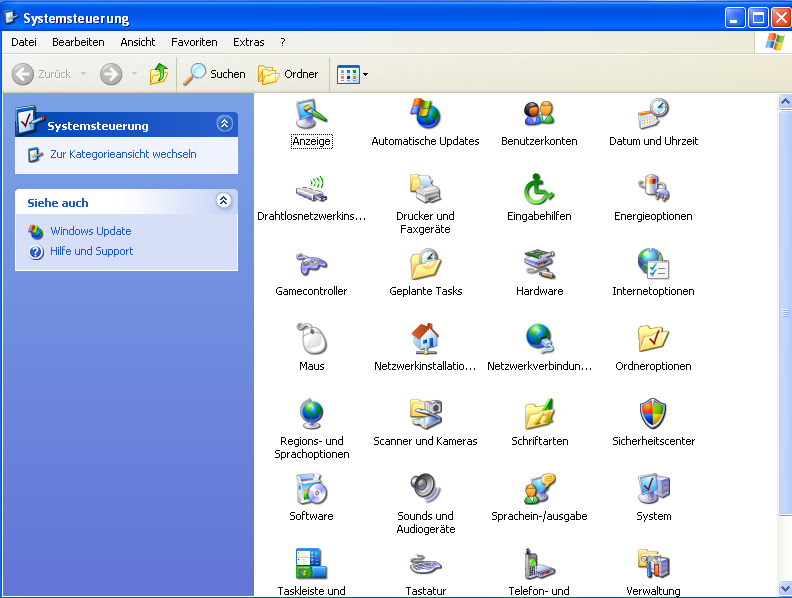Open the Anzeige display settings icon
The width and height of the screenshot is (792, 598).
312,114
